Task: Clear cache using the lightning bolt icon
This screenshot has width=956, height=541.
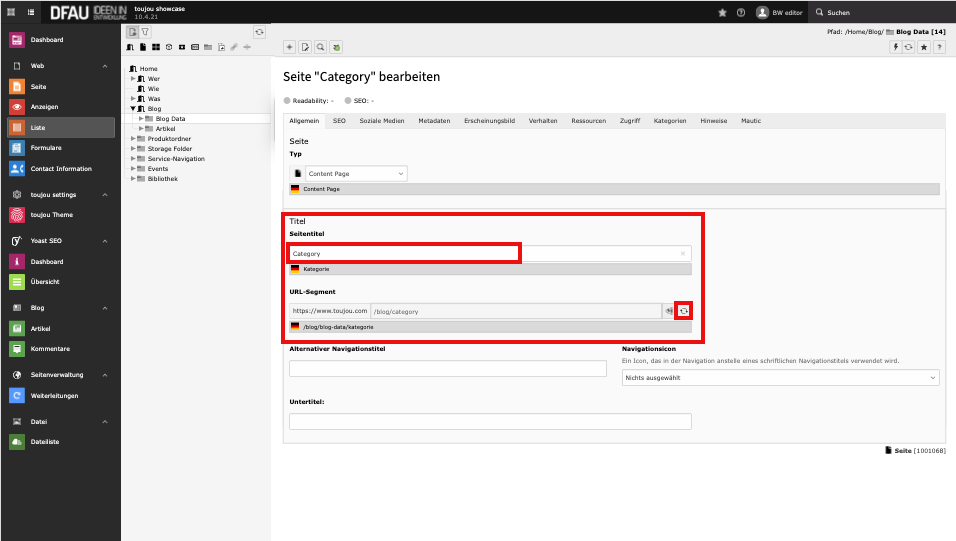Action: pyautogui.click(x=896, y=47)
